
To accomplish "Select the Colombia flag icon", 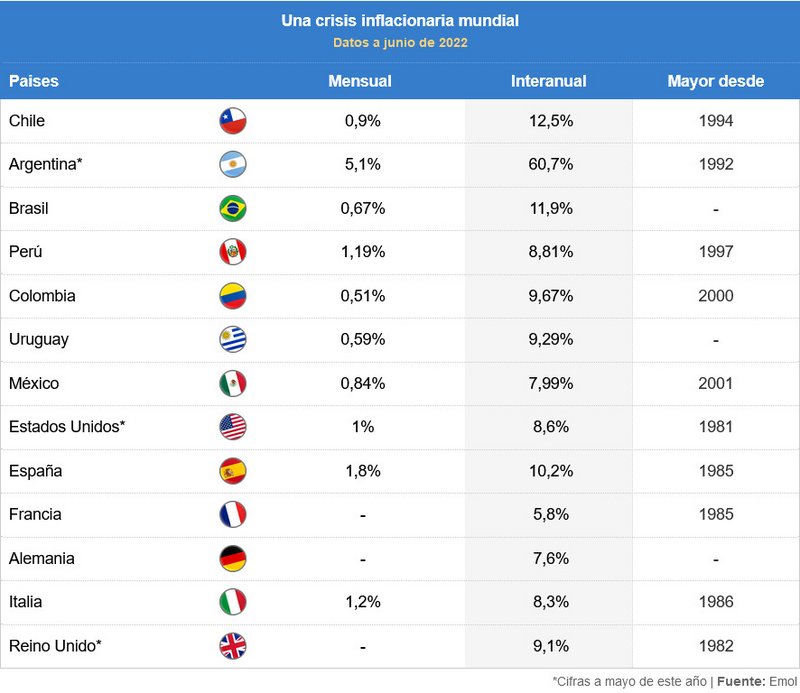I will (233, 295).
